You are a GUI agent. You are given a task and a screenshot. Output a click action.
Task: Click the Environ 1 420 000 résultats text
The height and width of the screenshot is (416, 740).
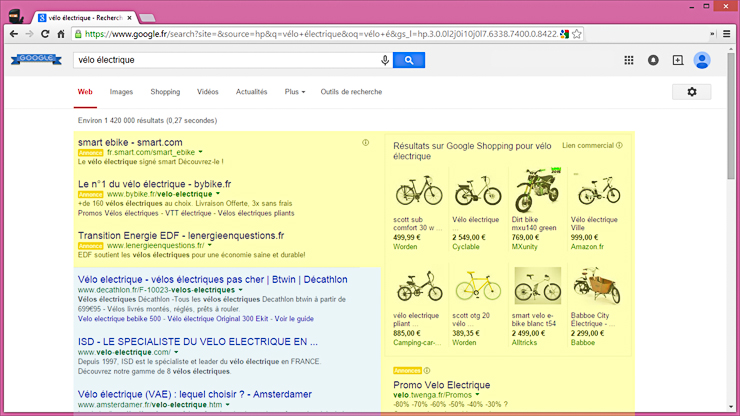coord(147,120)
